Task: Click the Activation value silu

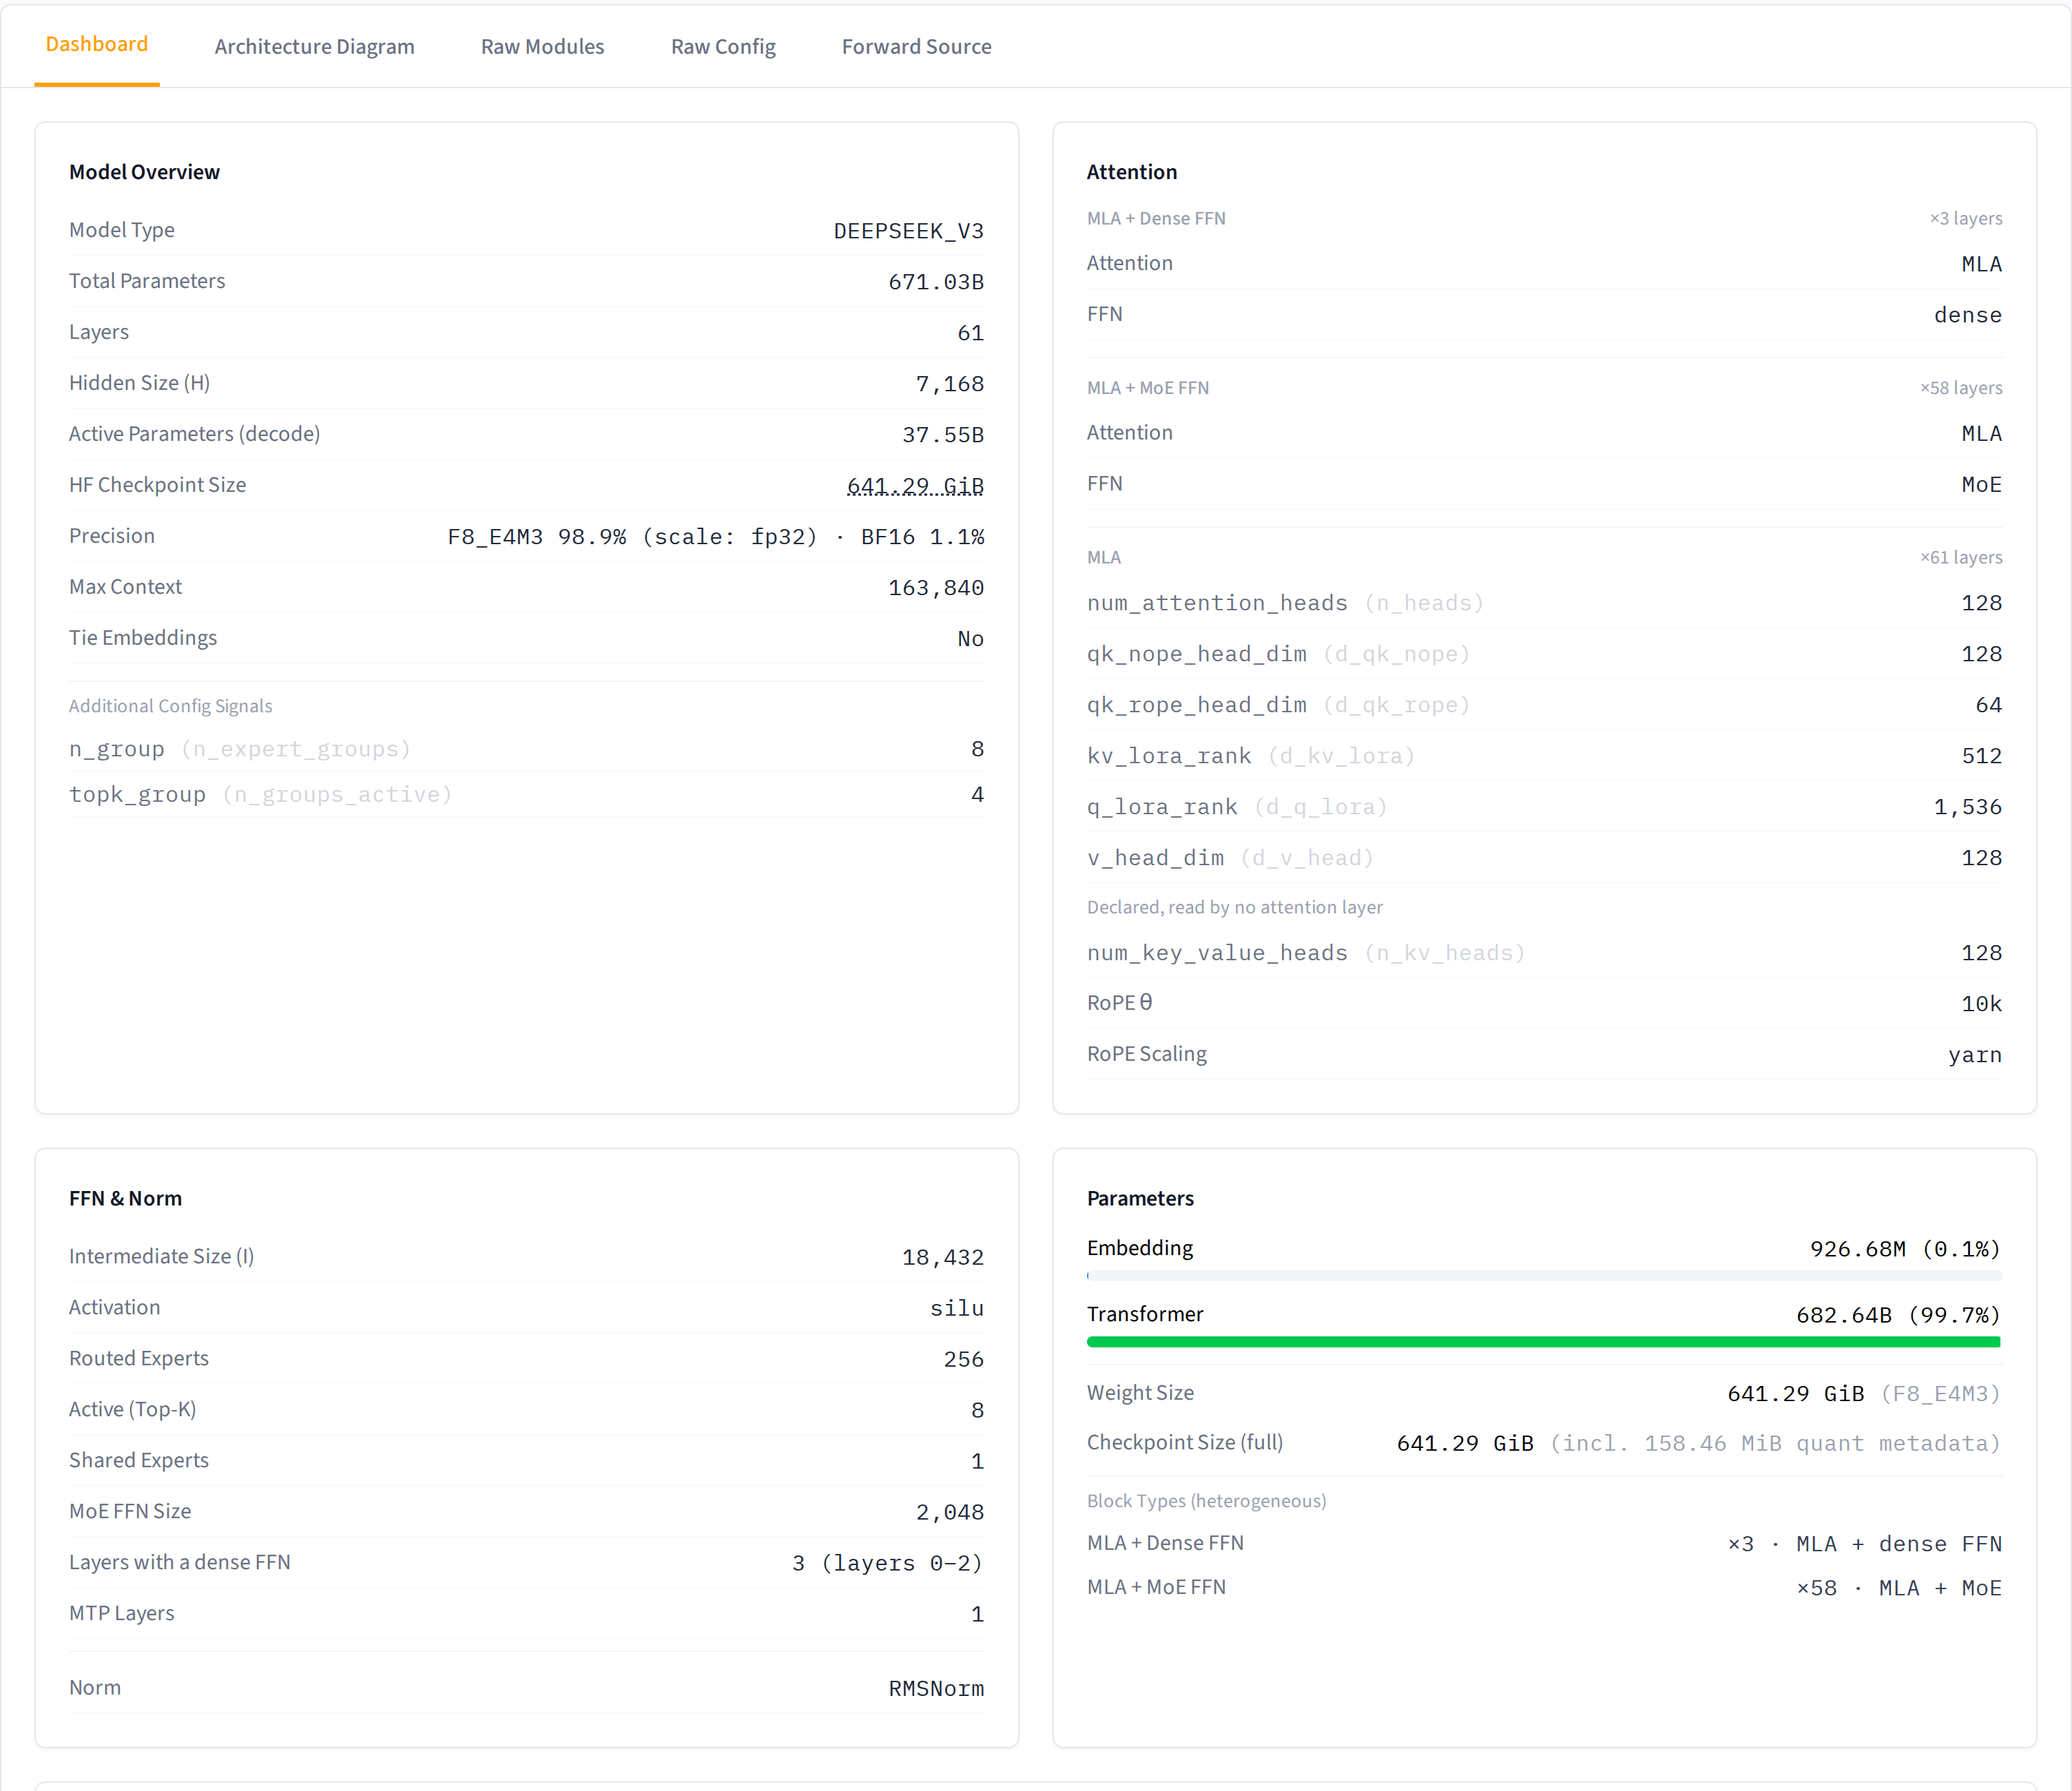Action: pyautogui.click(x=956, y=1309)
